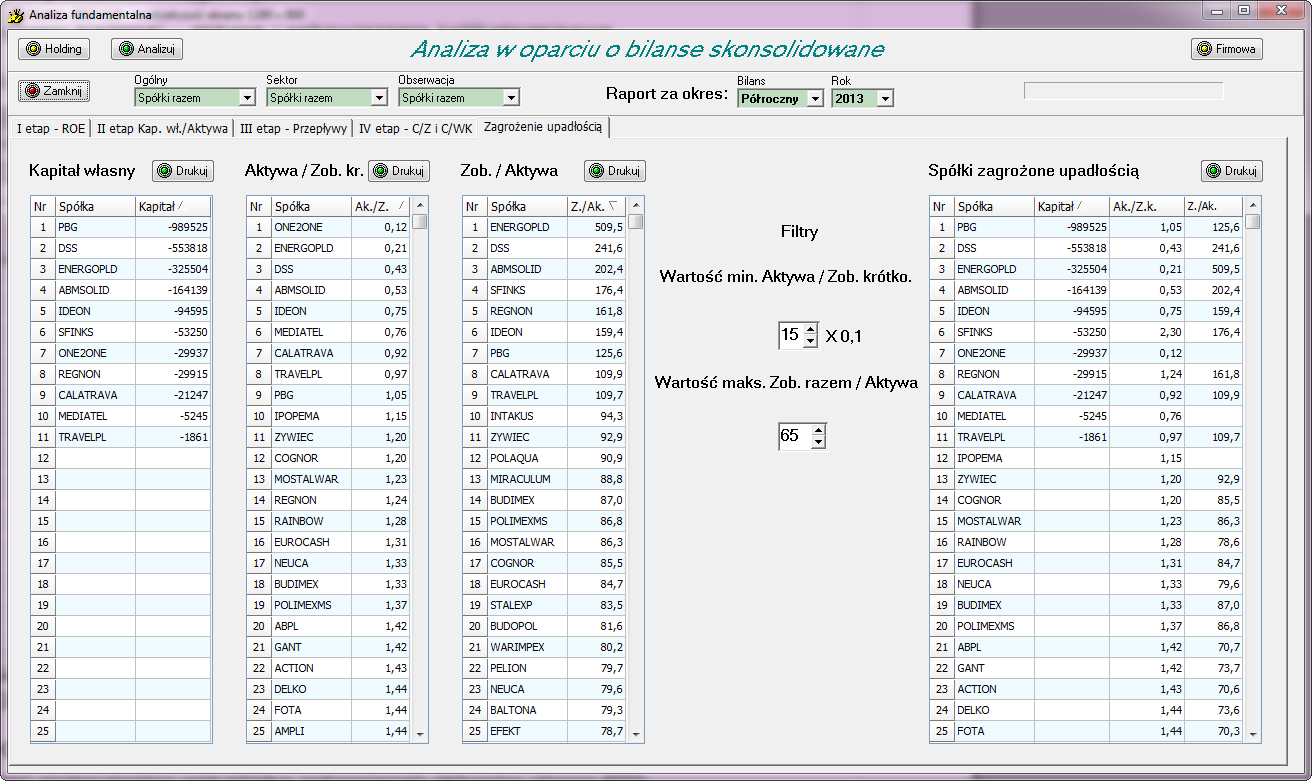Print the Kapitał własny table
1312x781 pixels.
(182, 171)
